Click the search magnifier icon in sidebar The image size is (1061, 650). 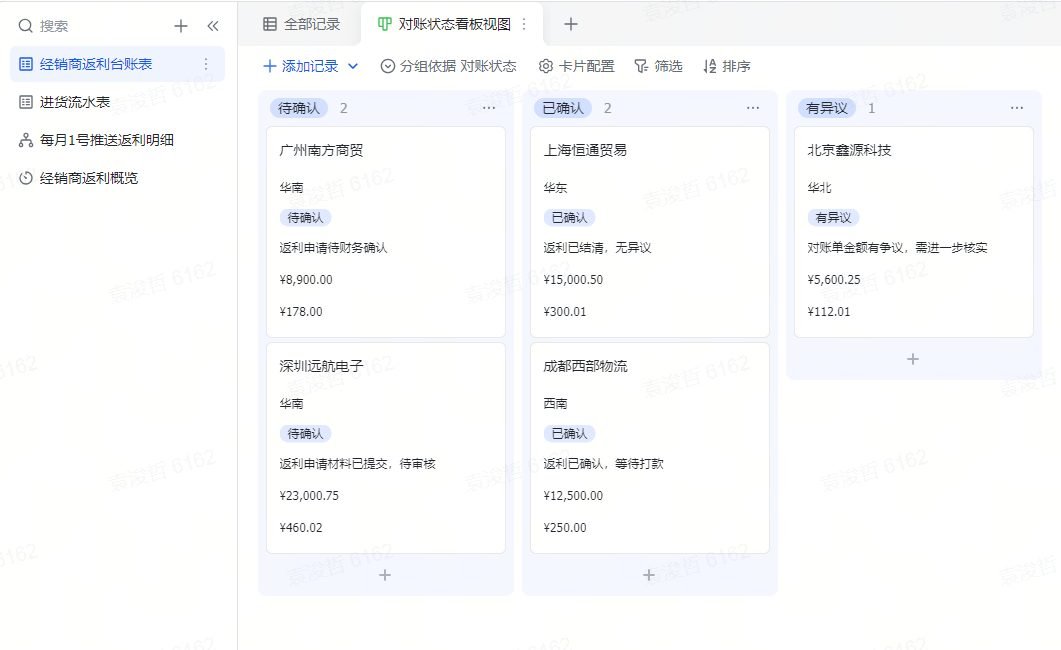(26, 26)
